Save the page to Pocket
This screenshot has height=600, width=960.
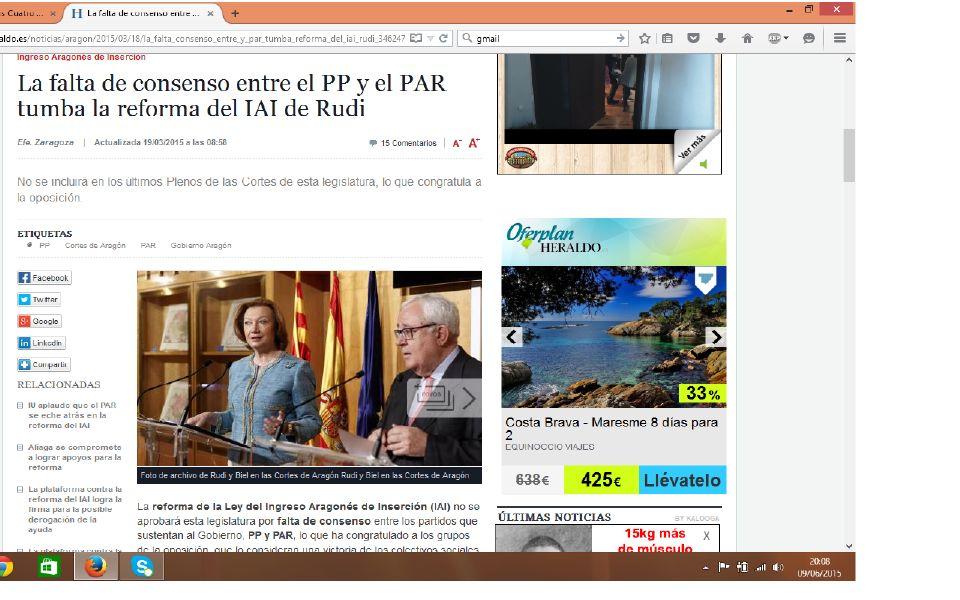tap(695, 37)
